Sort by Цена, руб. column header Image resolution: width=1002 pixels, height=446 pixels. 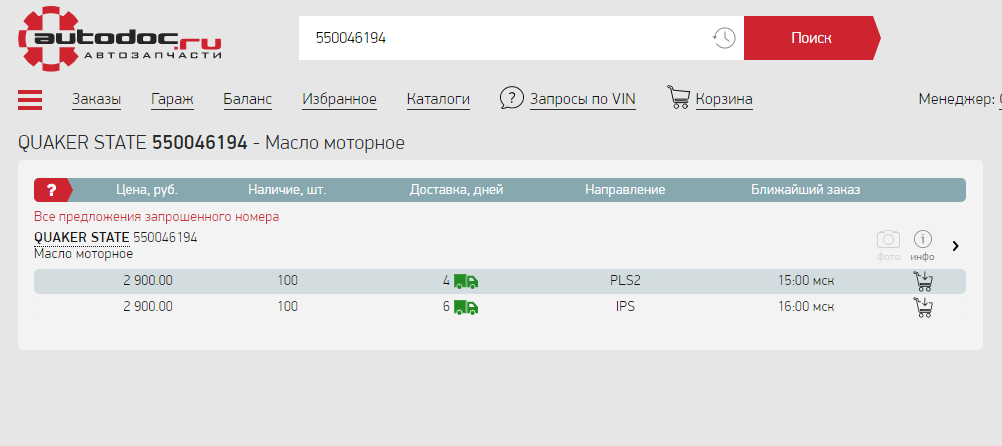pyautogui.click(x=147, y=190)
